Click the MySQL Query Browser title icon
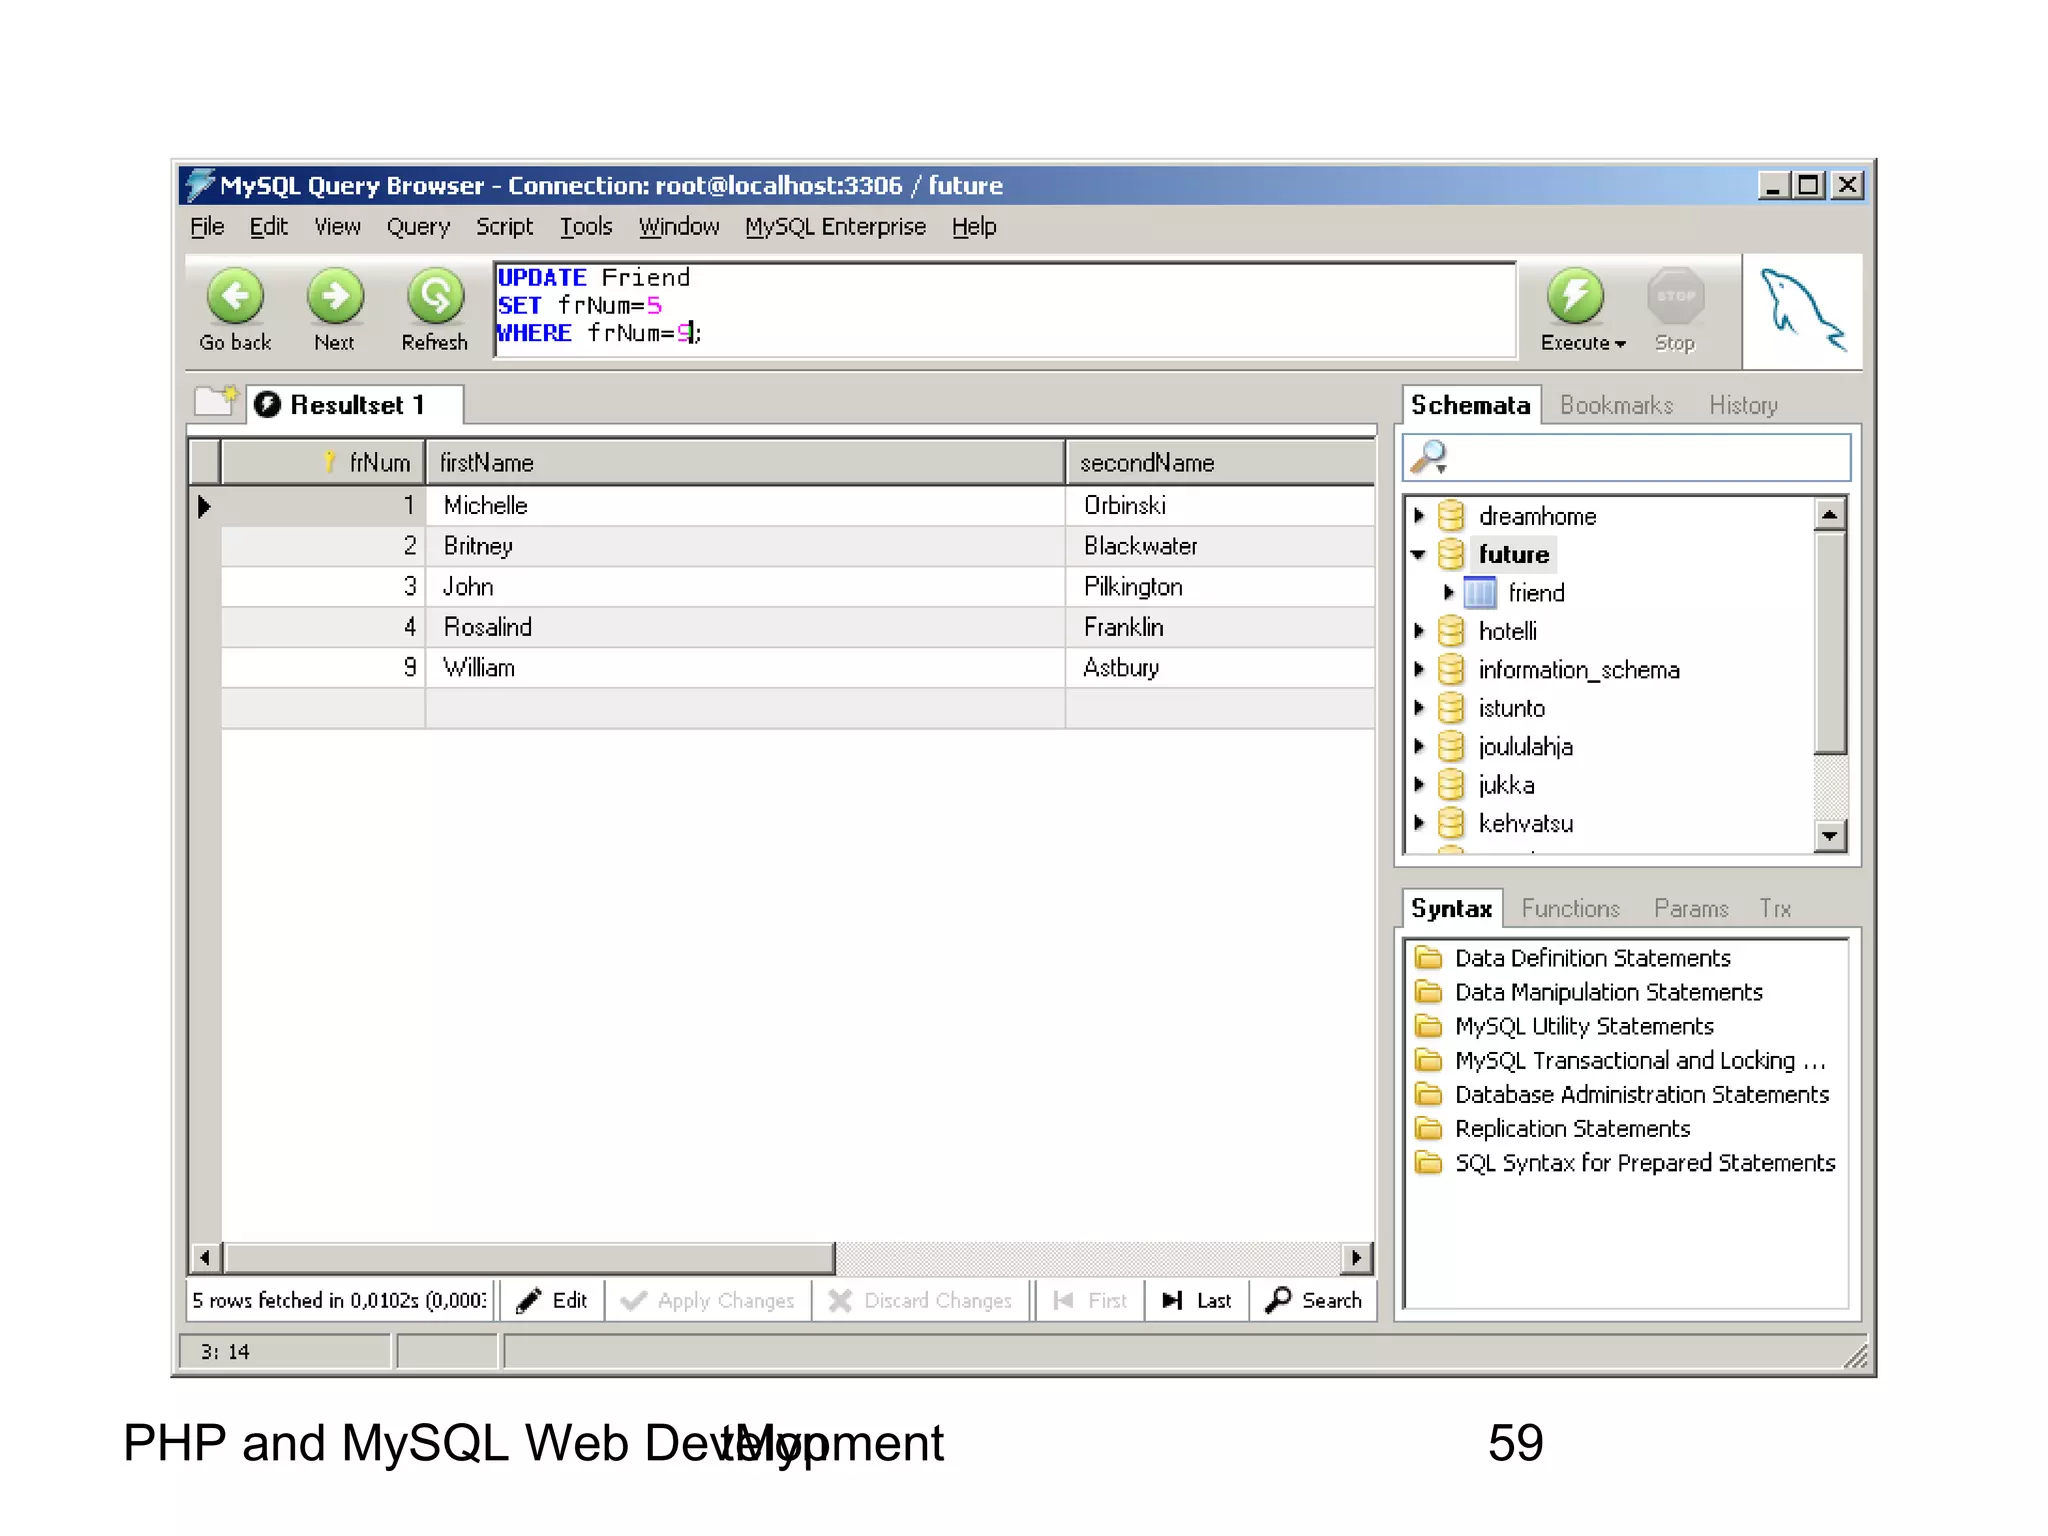 200,185
